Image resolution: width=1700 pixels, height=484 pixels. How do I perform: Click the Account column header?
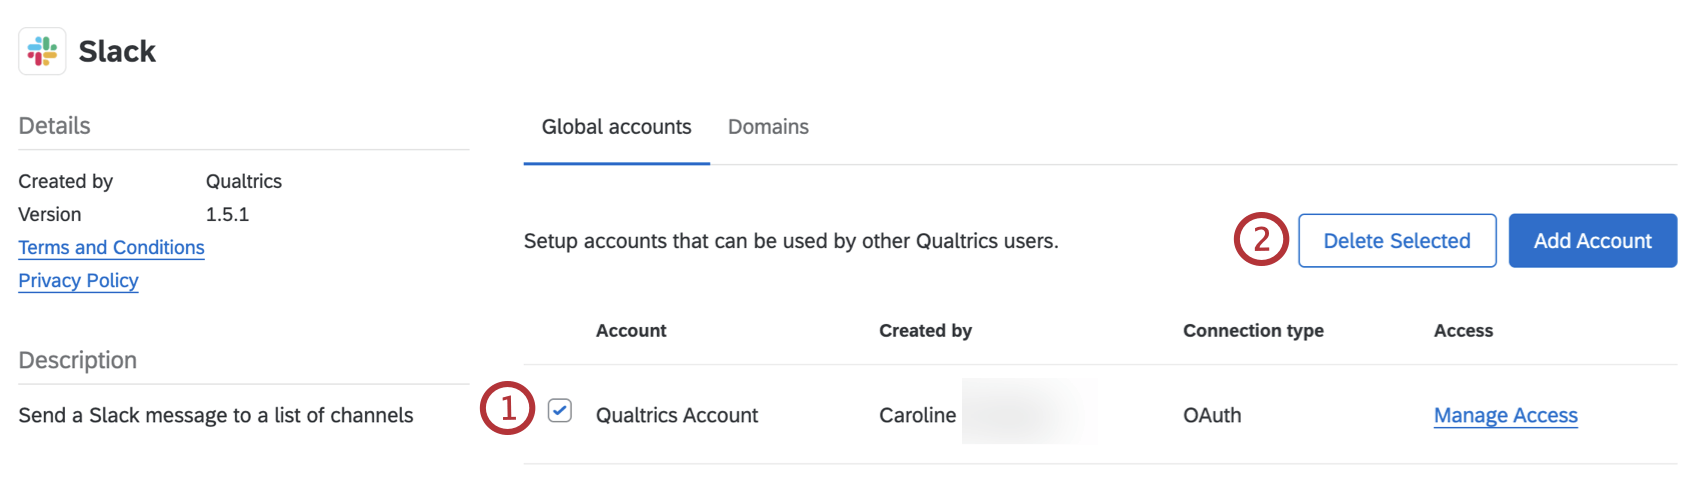pos(631,331)
